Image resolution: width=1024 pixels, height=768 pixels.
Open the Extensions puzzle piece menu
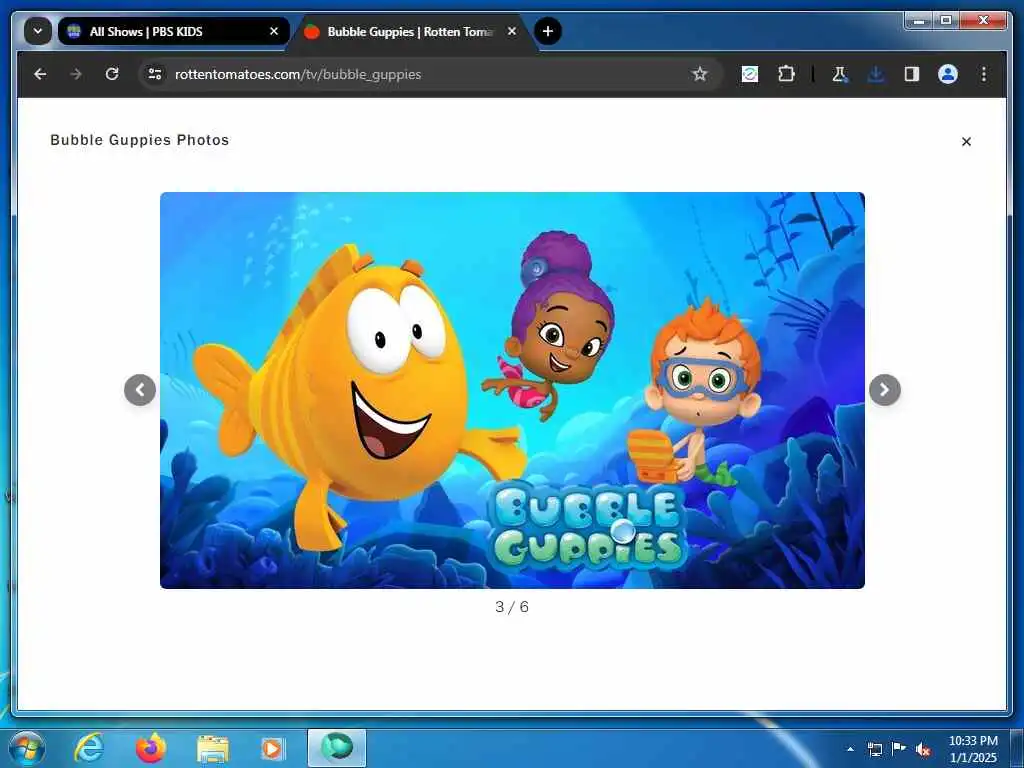tap(786, 74)
